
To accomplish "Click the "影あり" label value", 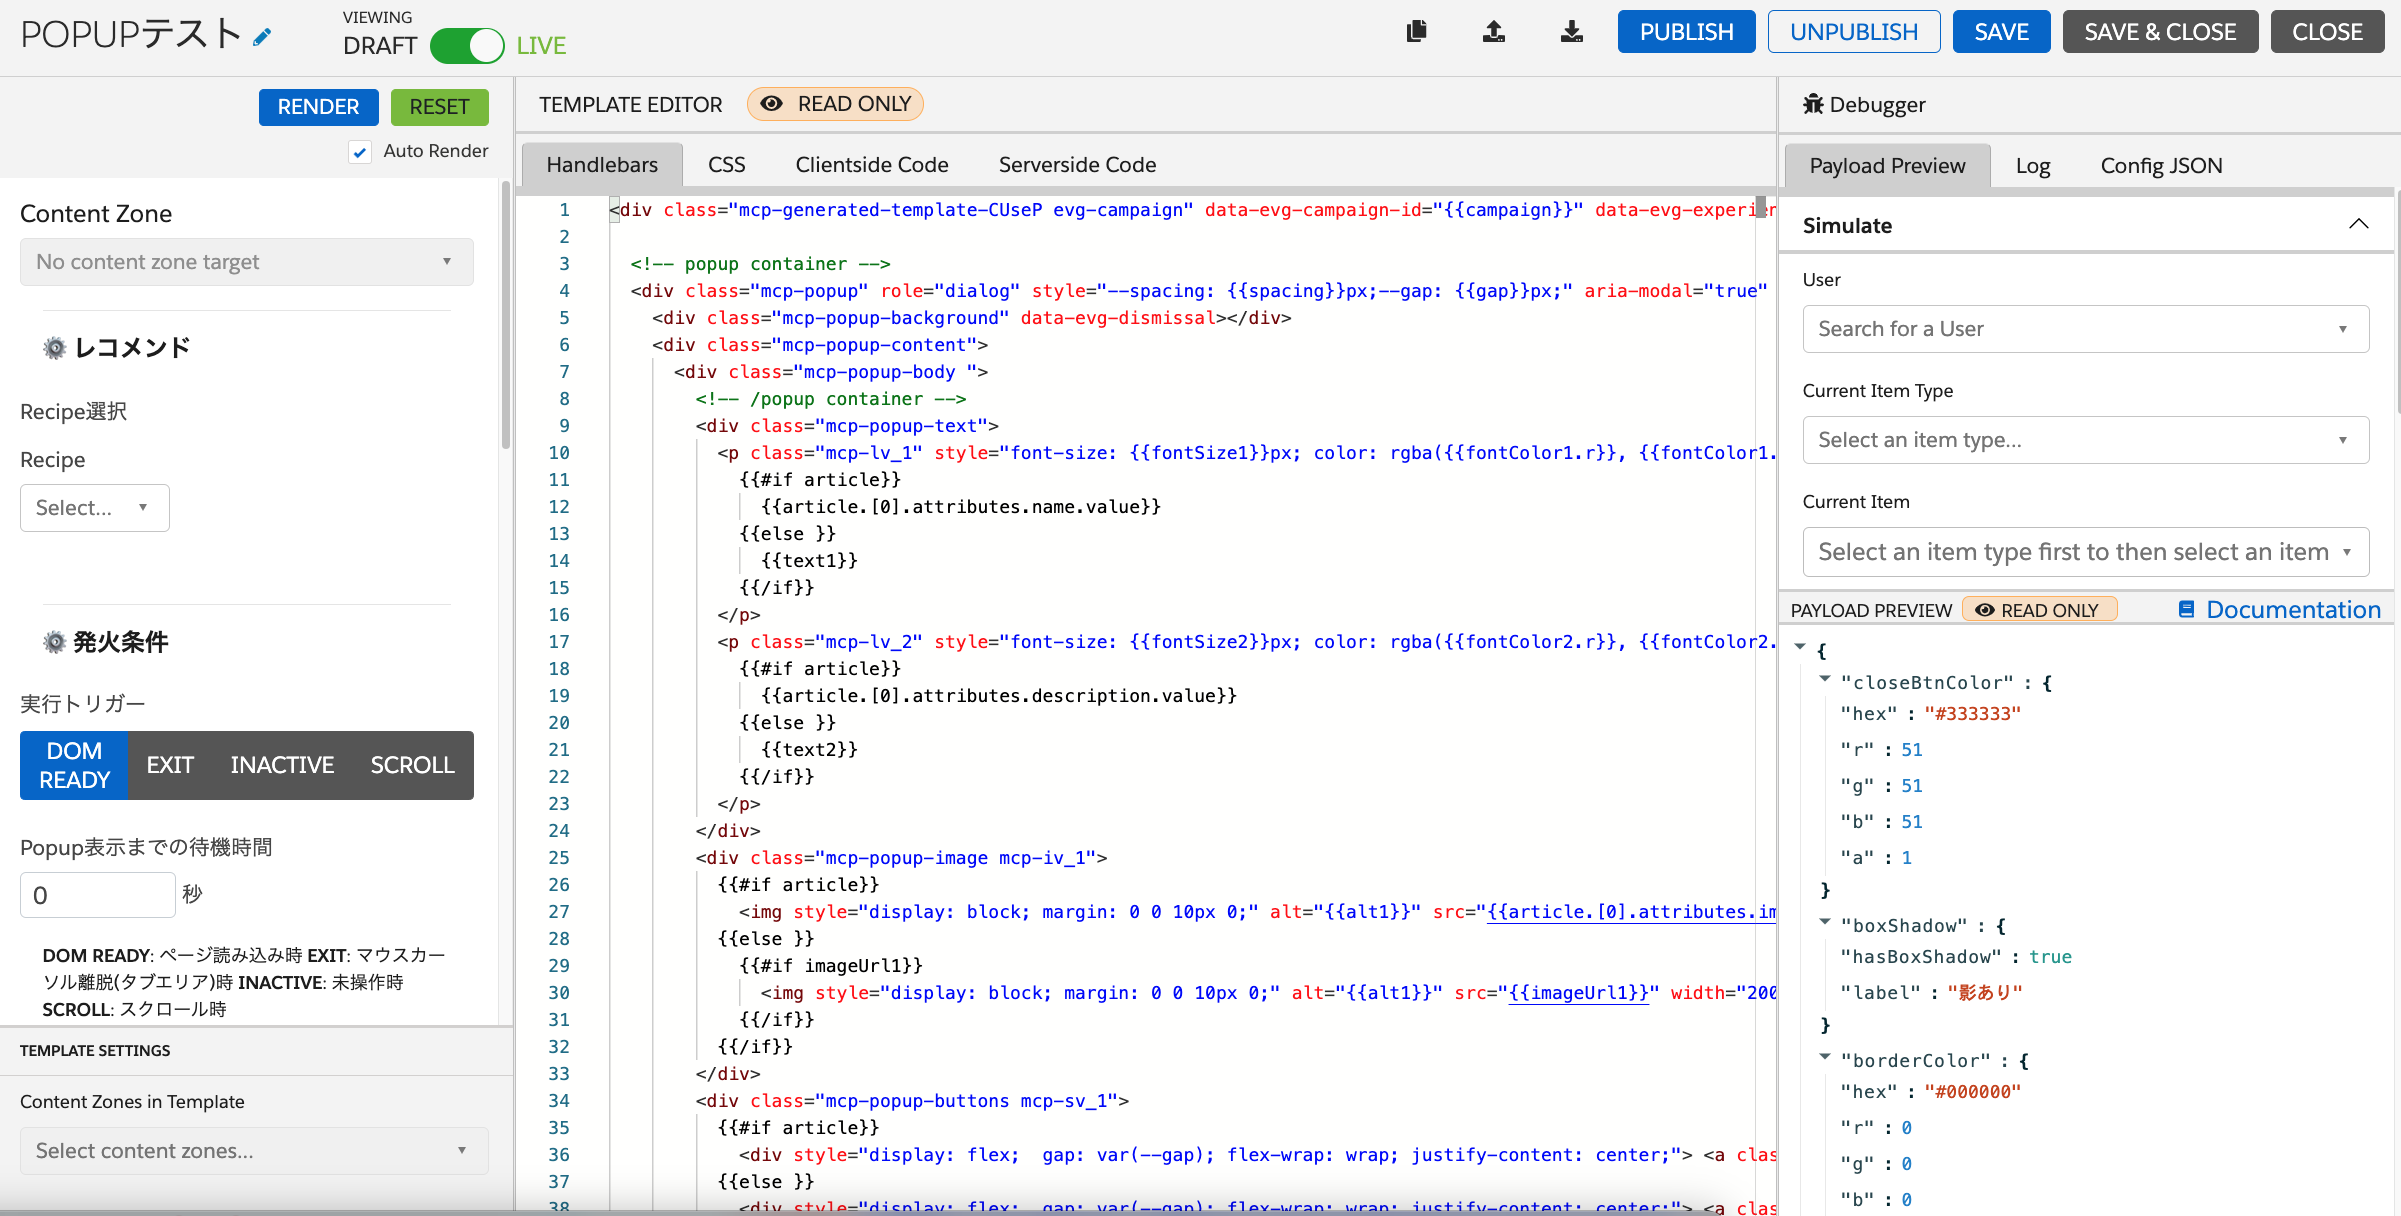I will pos(1985,993).
